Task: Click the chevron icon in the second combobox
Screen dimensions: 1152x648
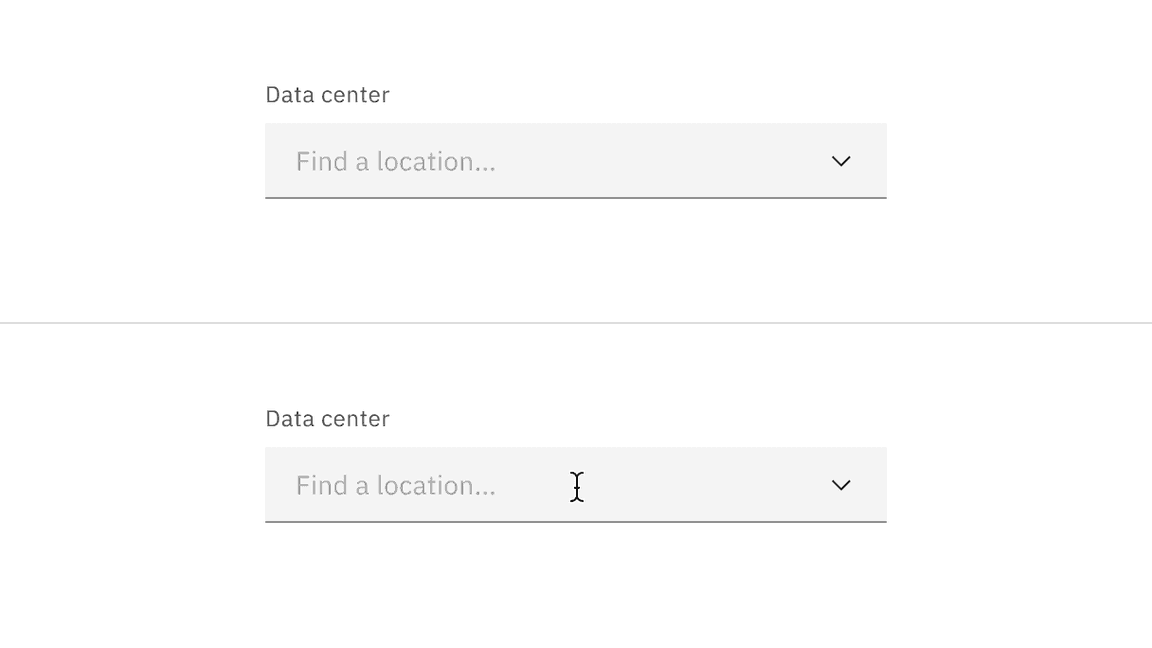Action: [x=841, y=485]
